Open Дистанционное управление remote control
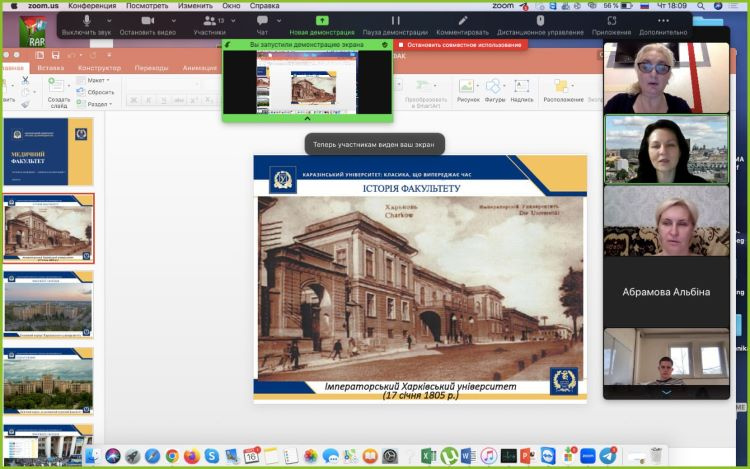This screenshot has height=469, width=750. point(540,25)
